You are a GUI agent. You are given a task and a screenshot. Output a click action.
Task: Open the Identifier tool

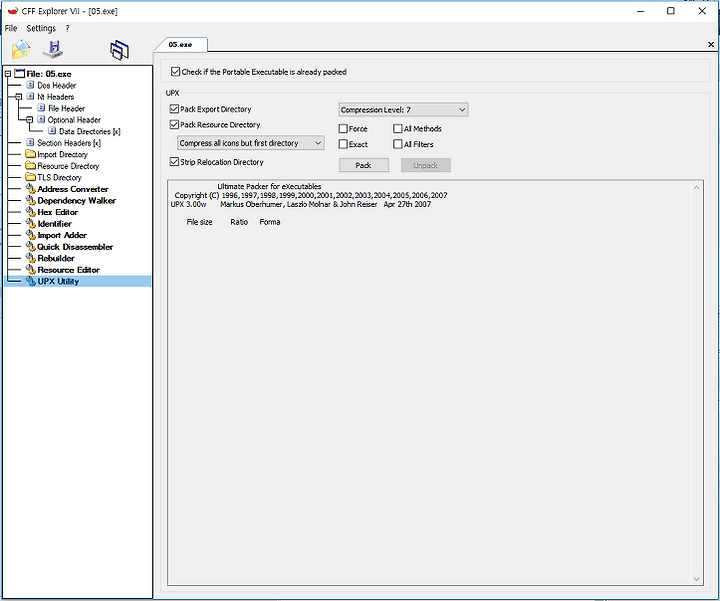54,224
